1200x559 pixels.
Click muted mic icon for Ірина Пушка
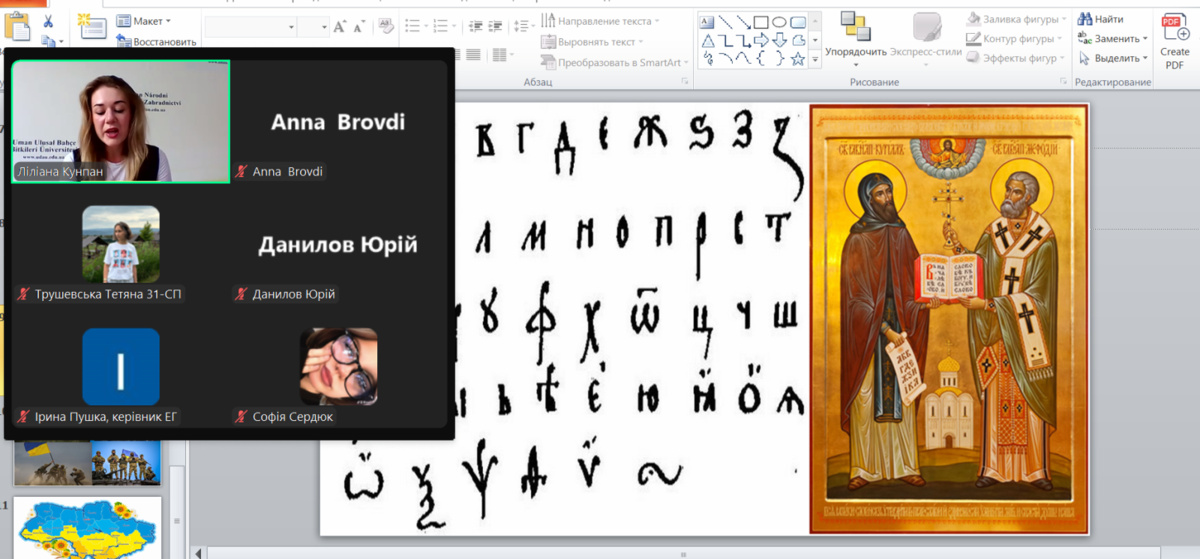23,416
